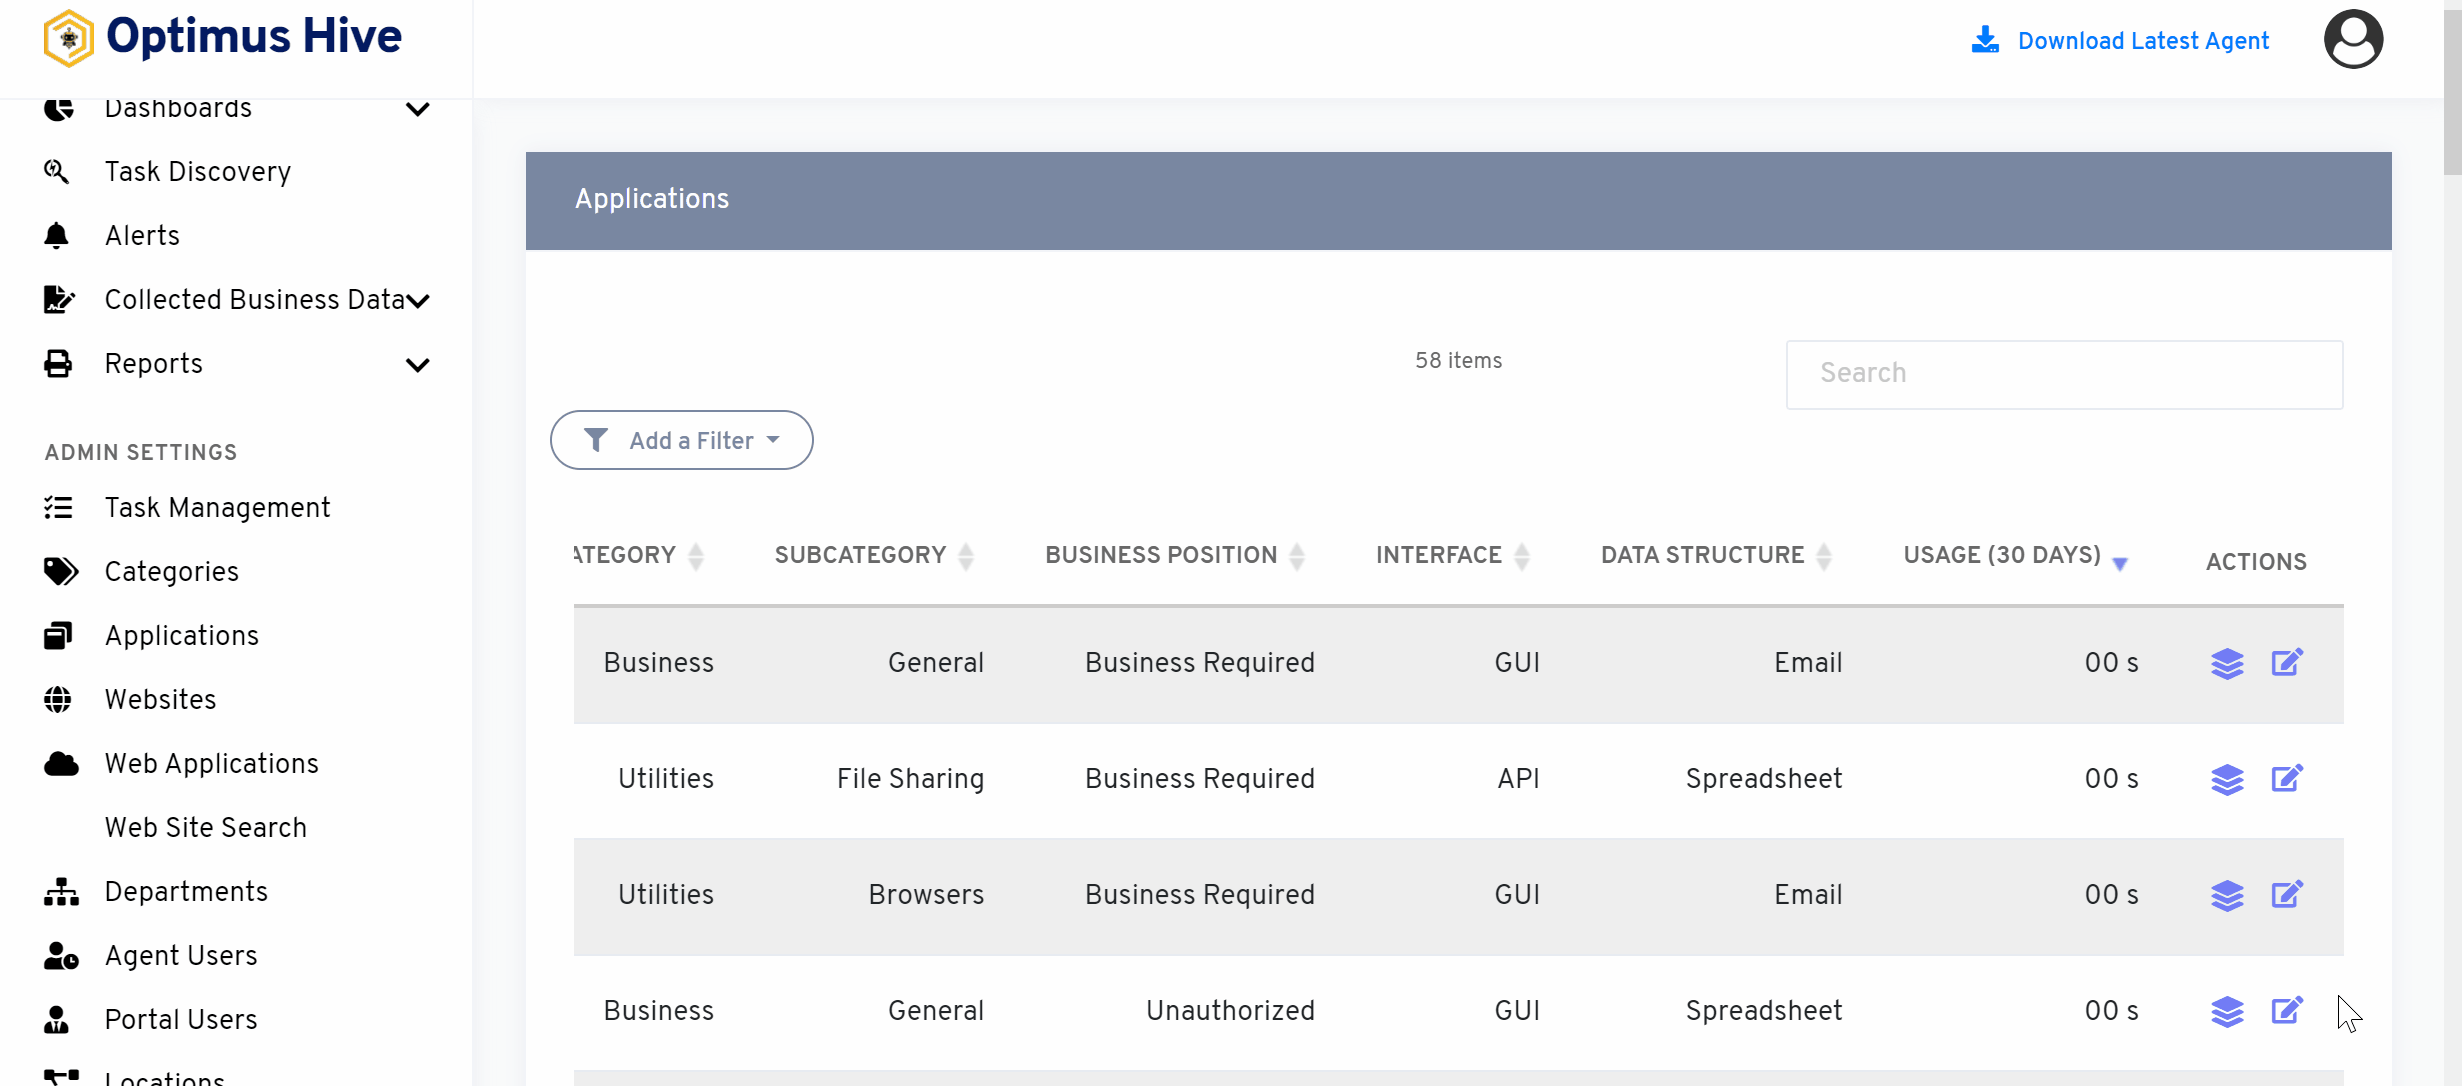Click the layers icon in the Email Business row
This screenshot has width=2462, height=1086.
click(x=2226, y=663)
